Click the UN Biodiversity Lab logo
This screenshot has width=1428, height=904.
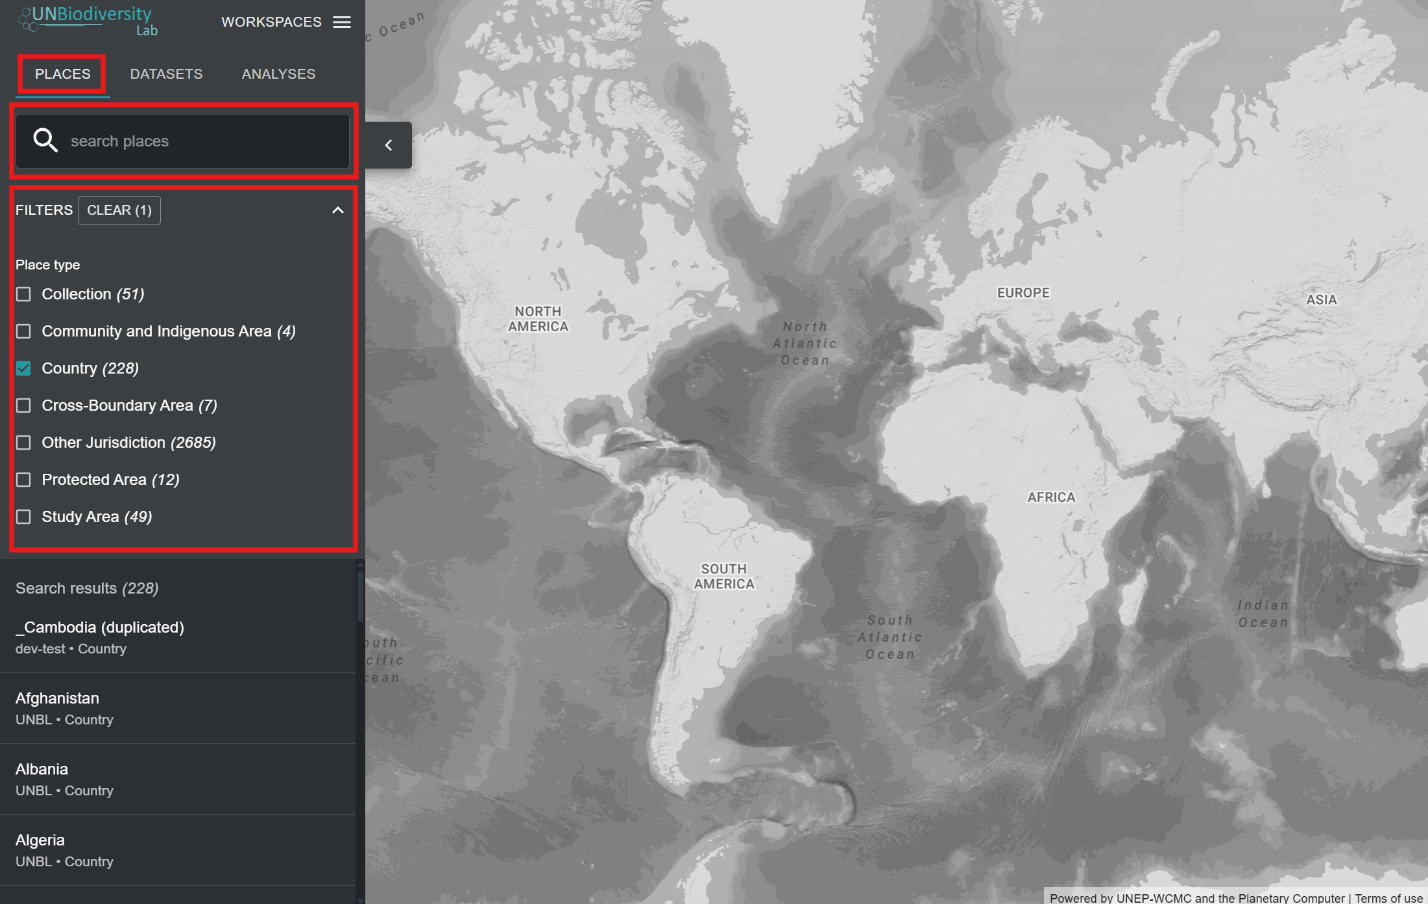[x=88, y=19]
